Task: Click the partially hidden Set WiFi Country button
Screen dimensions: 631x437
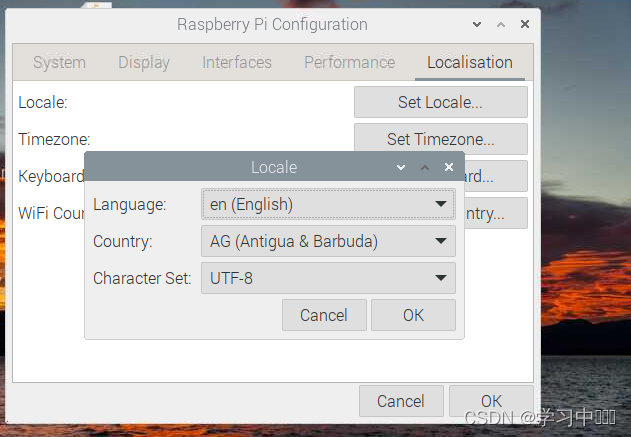Action: (x=496, y=213)
